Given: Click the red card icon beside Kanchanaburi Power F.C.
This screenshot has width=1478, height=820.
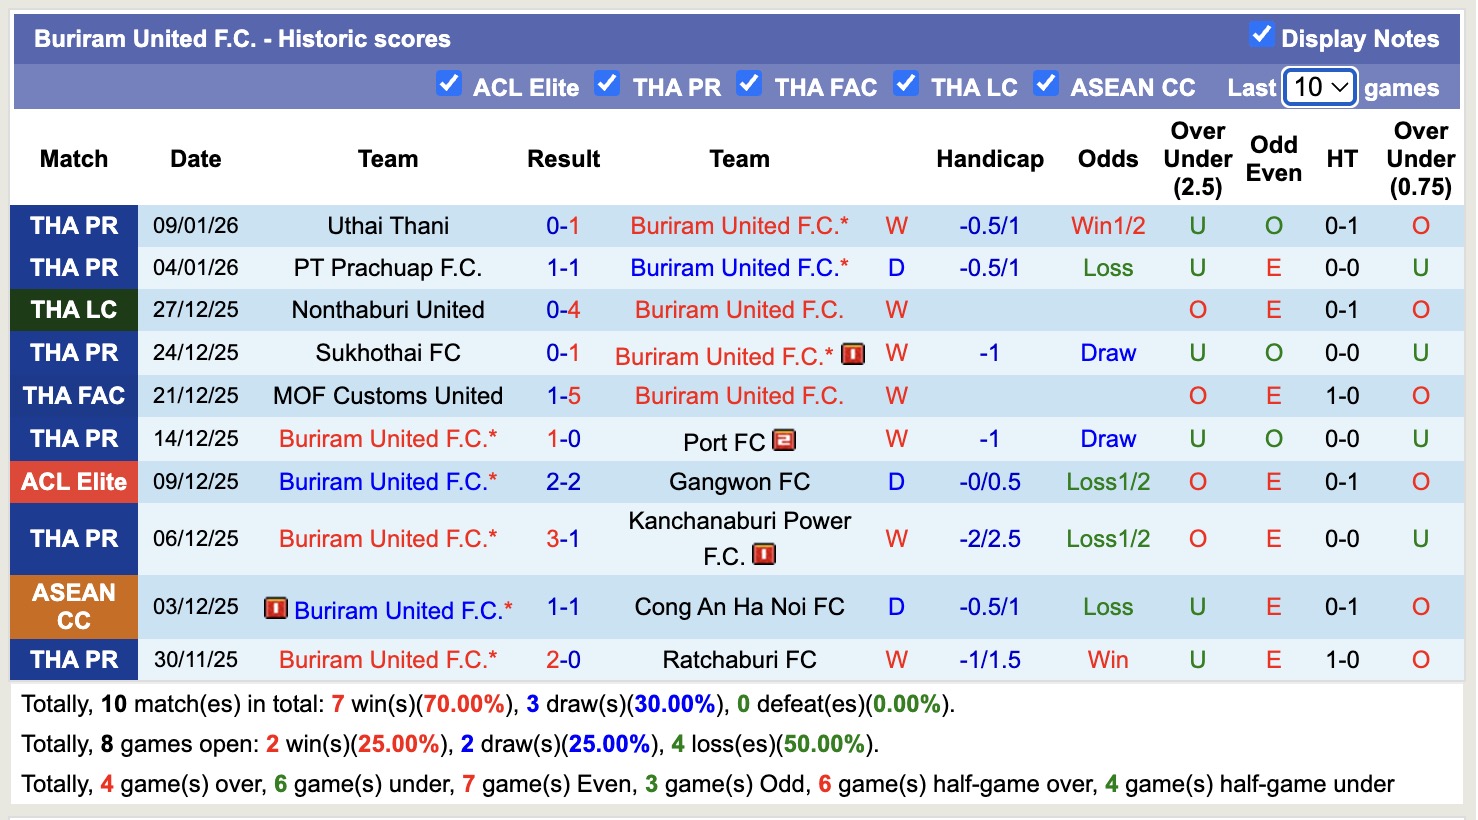Looking at the screenshot, I should (764, 554).
